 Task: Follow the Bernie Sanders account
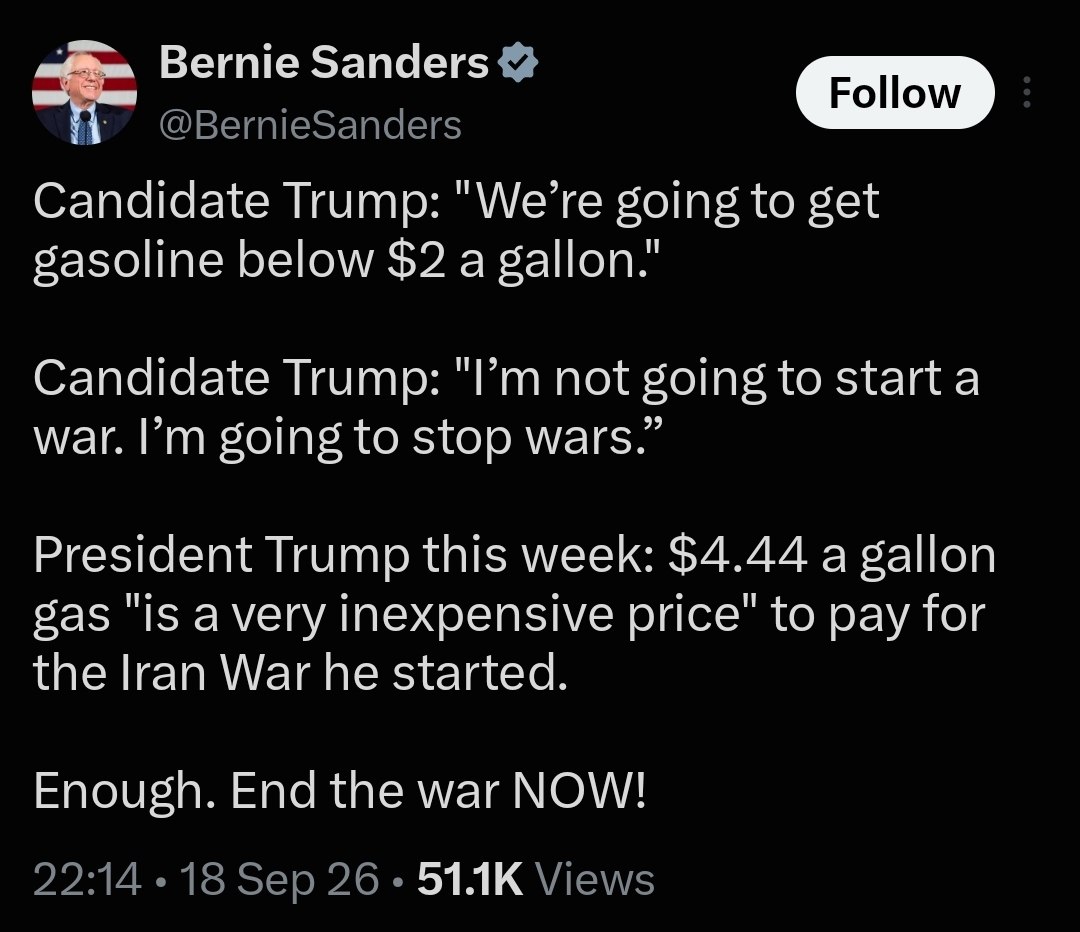(x=895, y=92)
